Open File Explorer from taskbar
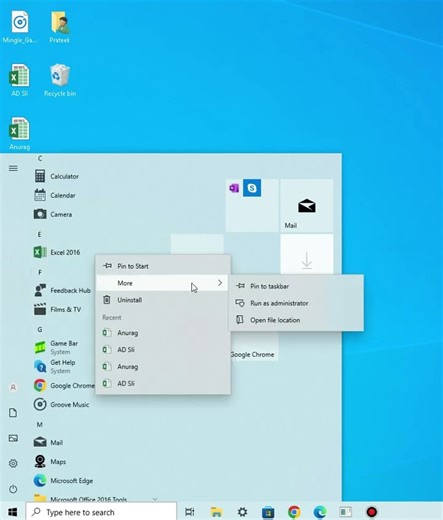This screenshot has height=520, width=443. click(x=216, y=512)
